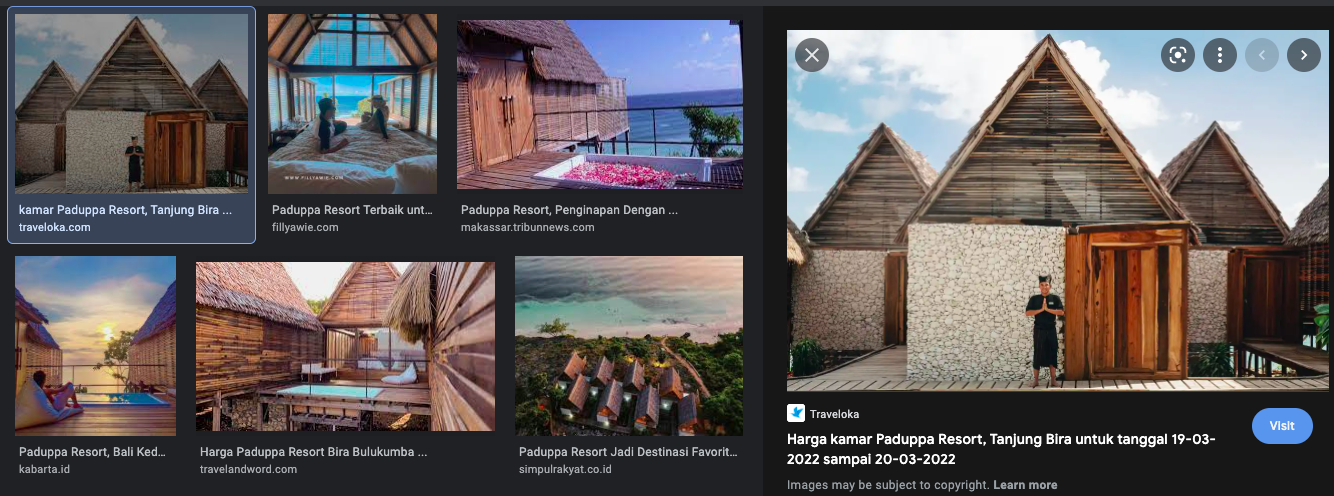Open the Learn more copyright link

(x=1025, y=485)
